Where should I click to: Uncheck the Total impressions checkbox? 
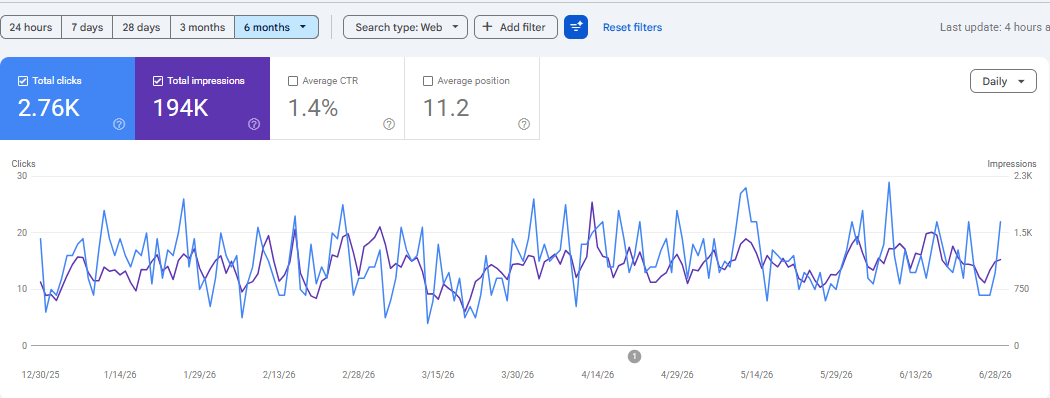158,81
